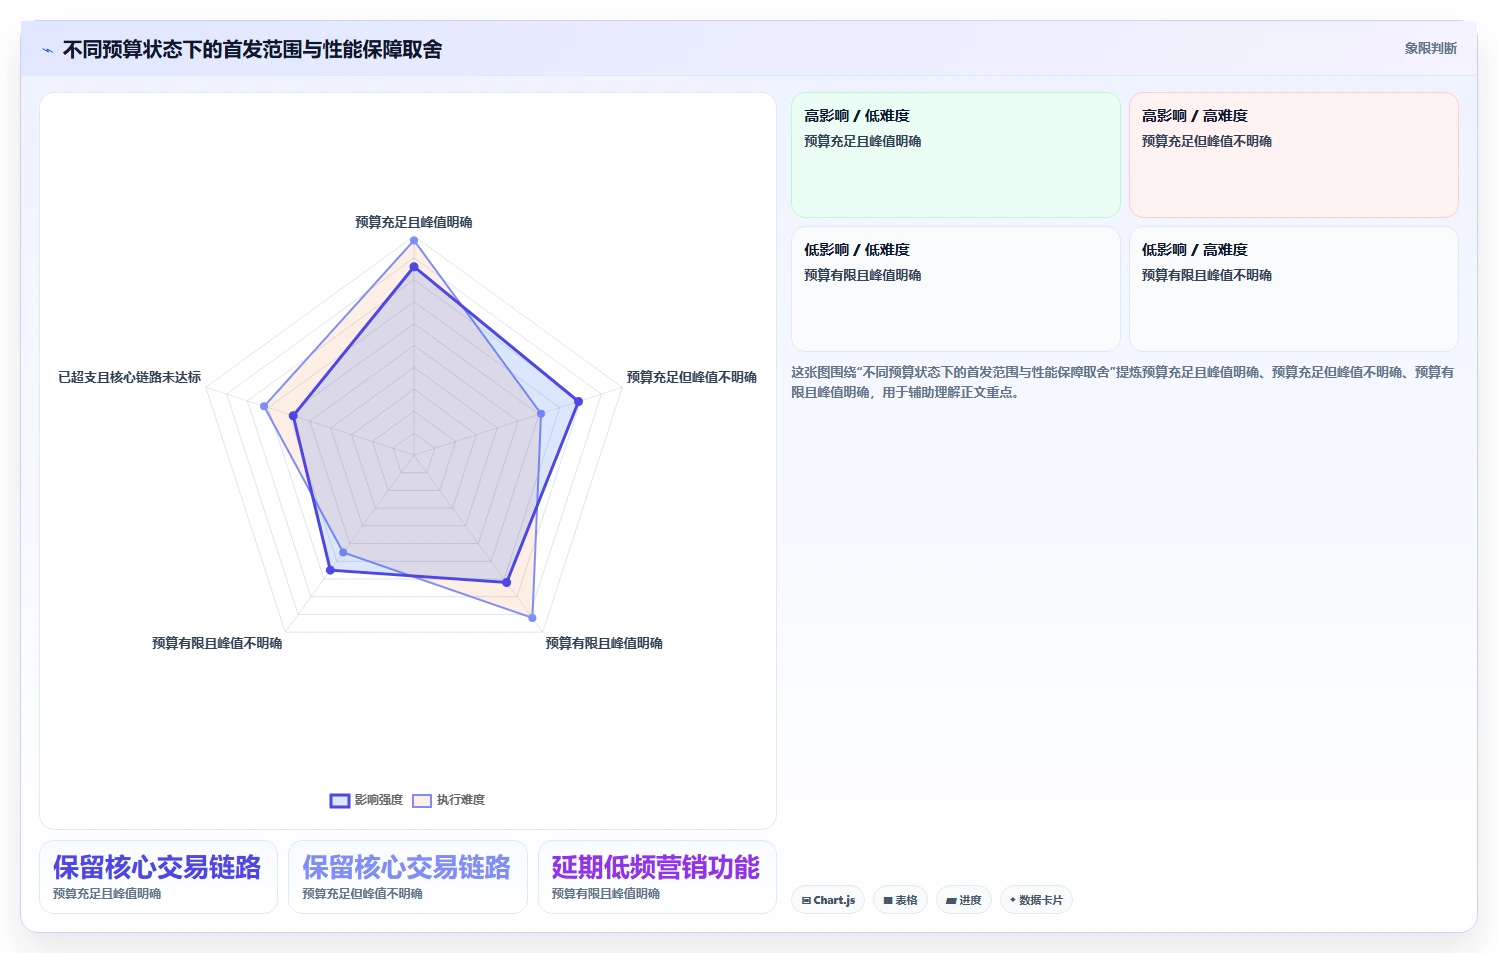Open the 低影响 / 低难度 quadrant card
The height and width of the screenshot is (953, 1498).
pyautogui.click(x=956, y=289)
